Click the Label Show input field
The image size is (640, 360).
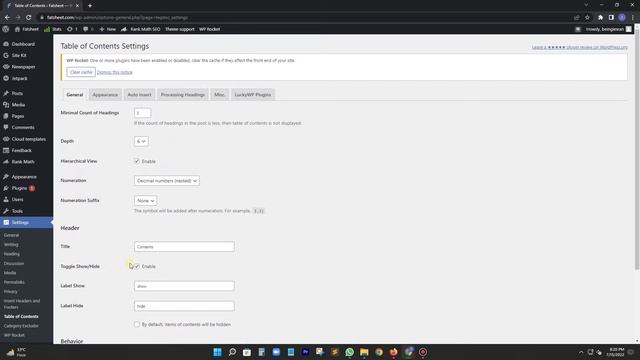tap(184, 286)
